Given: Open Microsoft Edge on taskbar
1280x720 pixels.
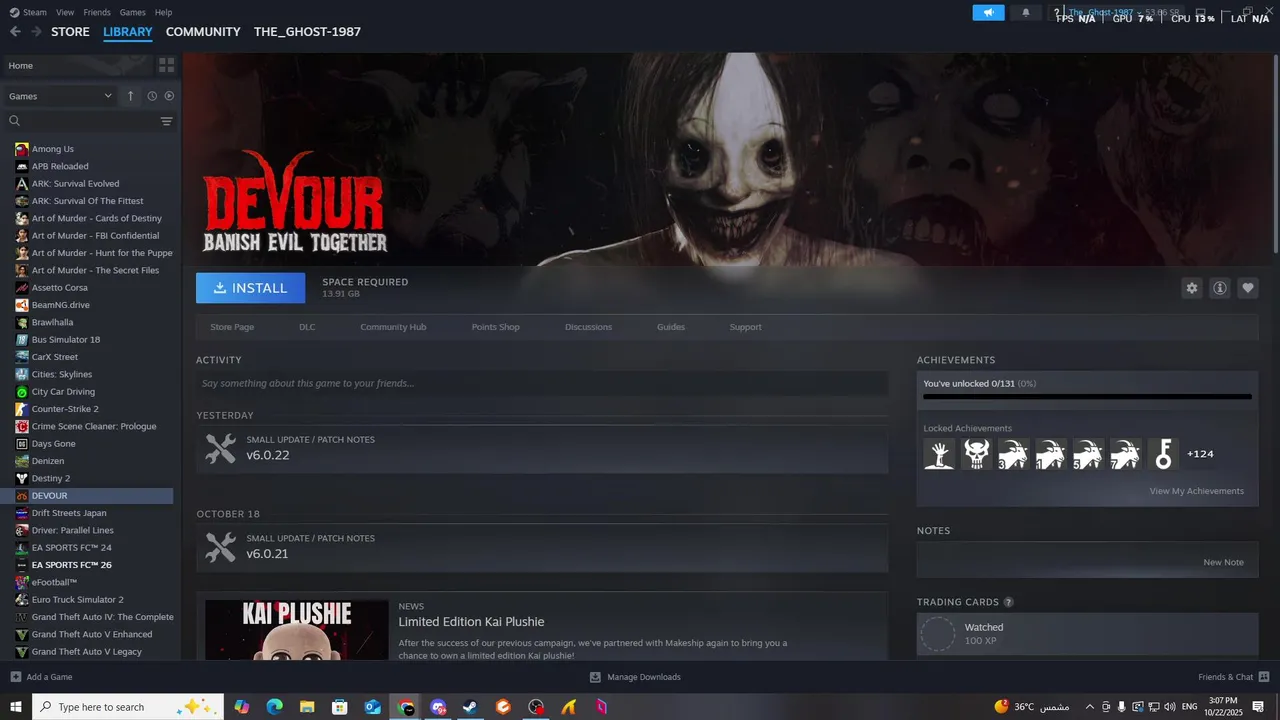Looking at the screenshot, I should 274,707.
